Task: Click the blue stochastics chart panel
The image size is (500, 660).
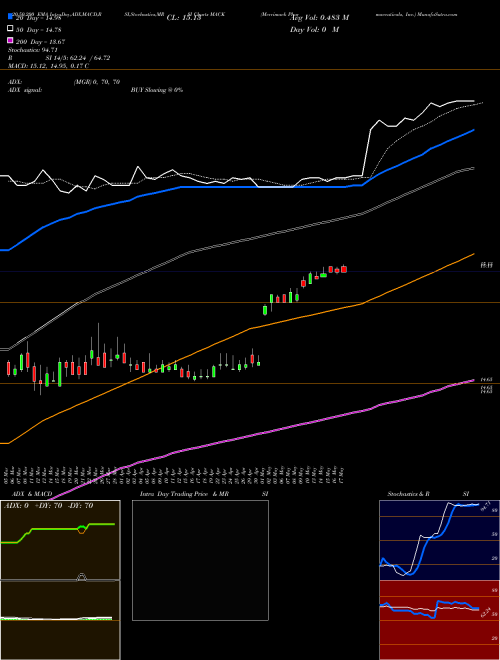Action: tap(439, 540)
